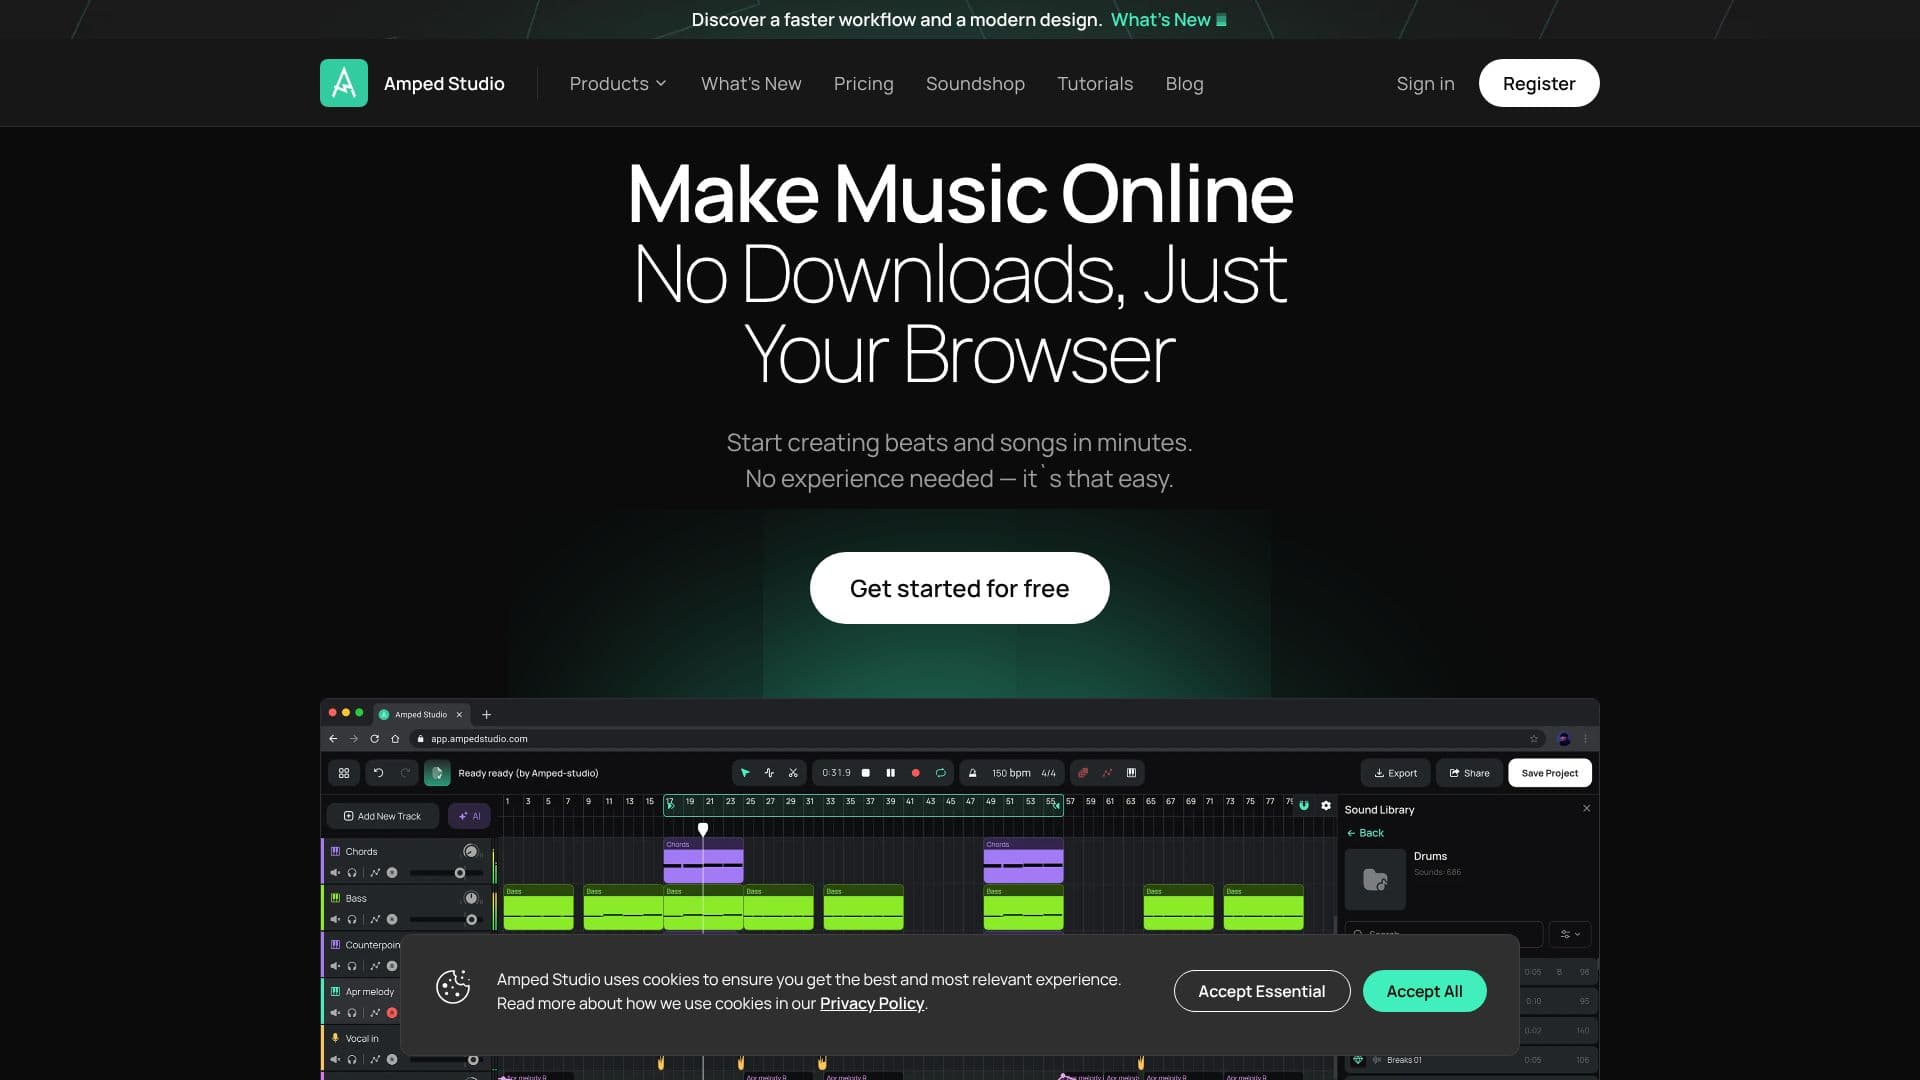Click the undo arrow icon in studio toolbar
Screen dimensions: 1920x1080
[x=378, y=773]
